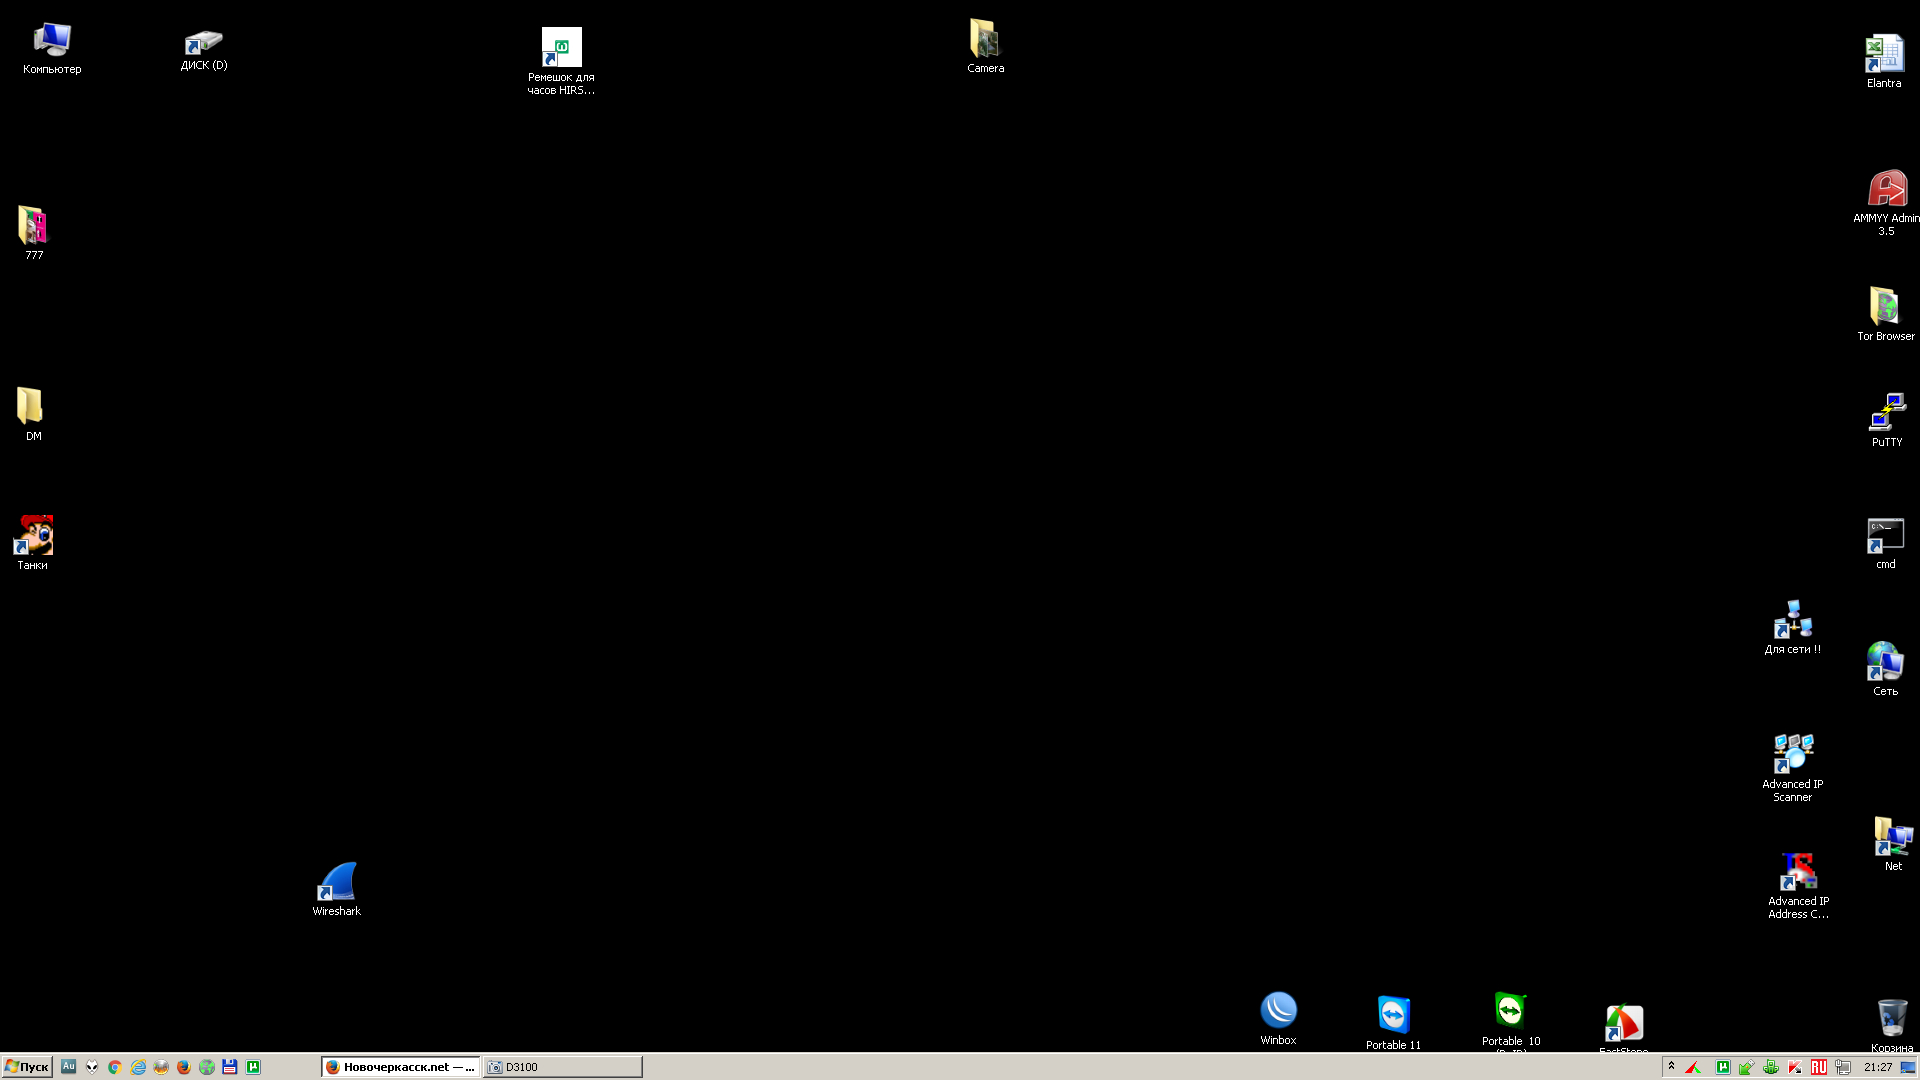The image size is (1920, 1080).
Task: Open the Winbox icon
Action: [x=1278, y=1018]
